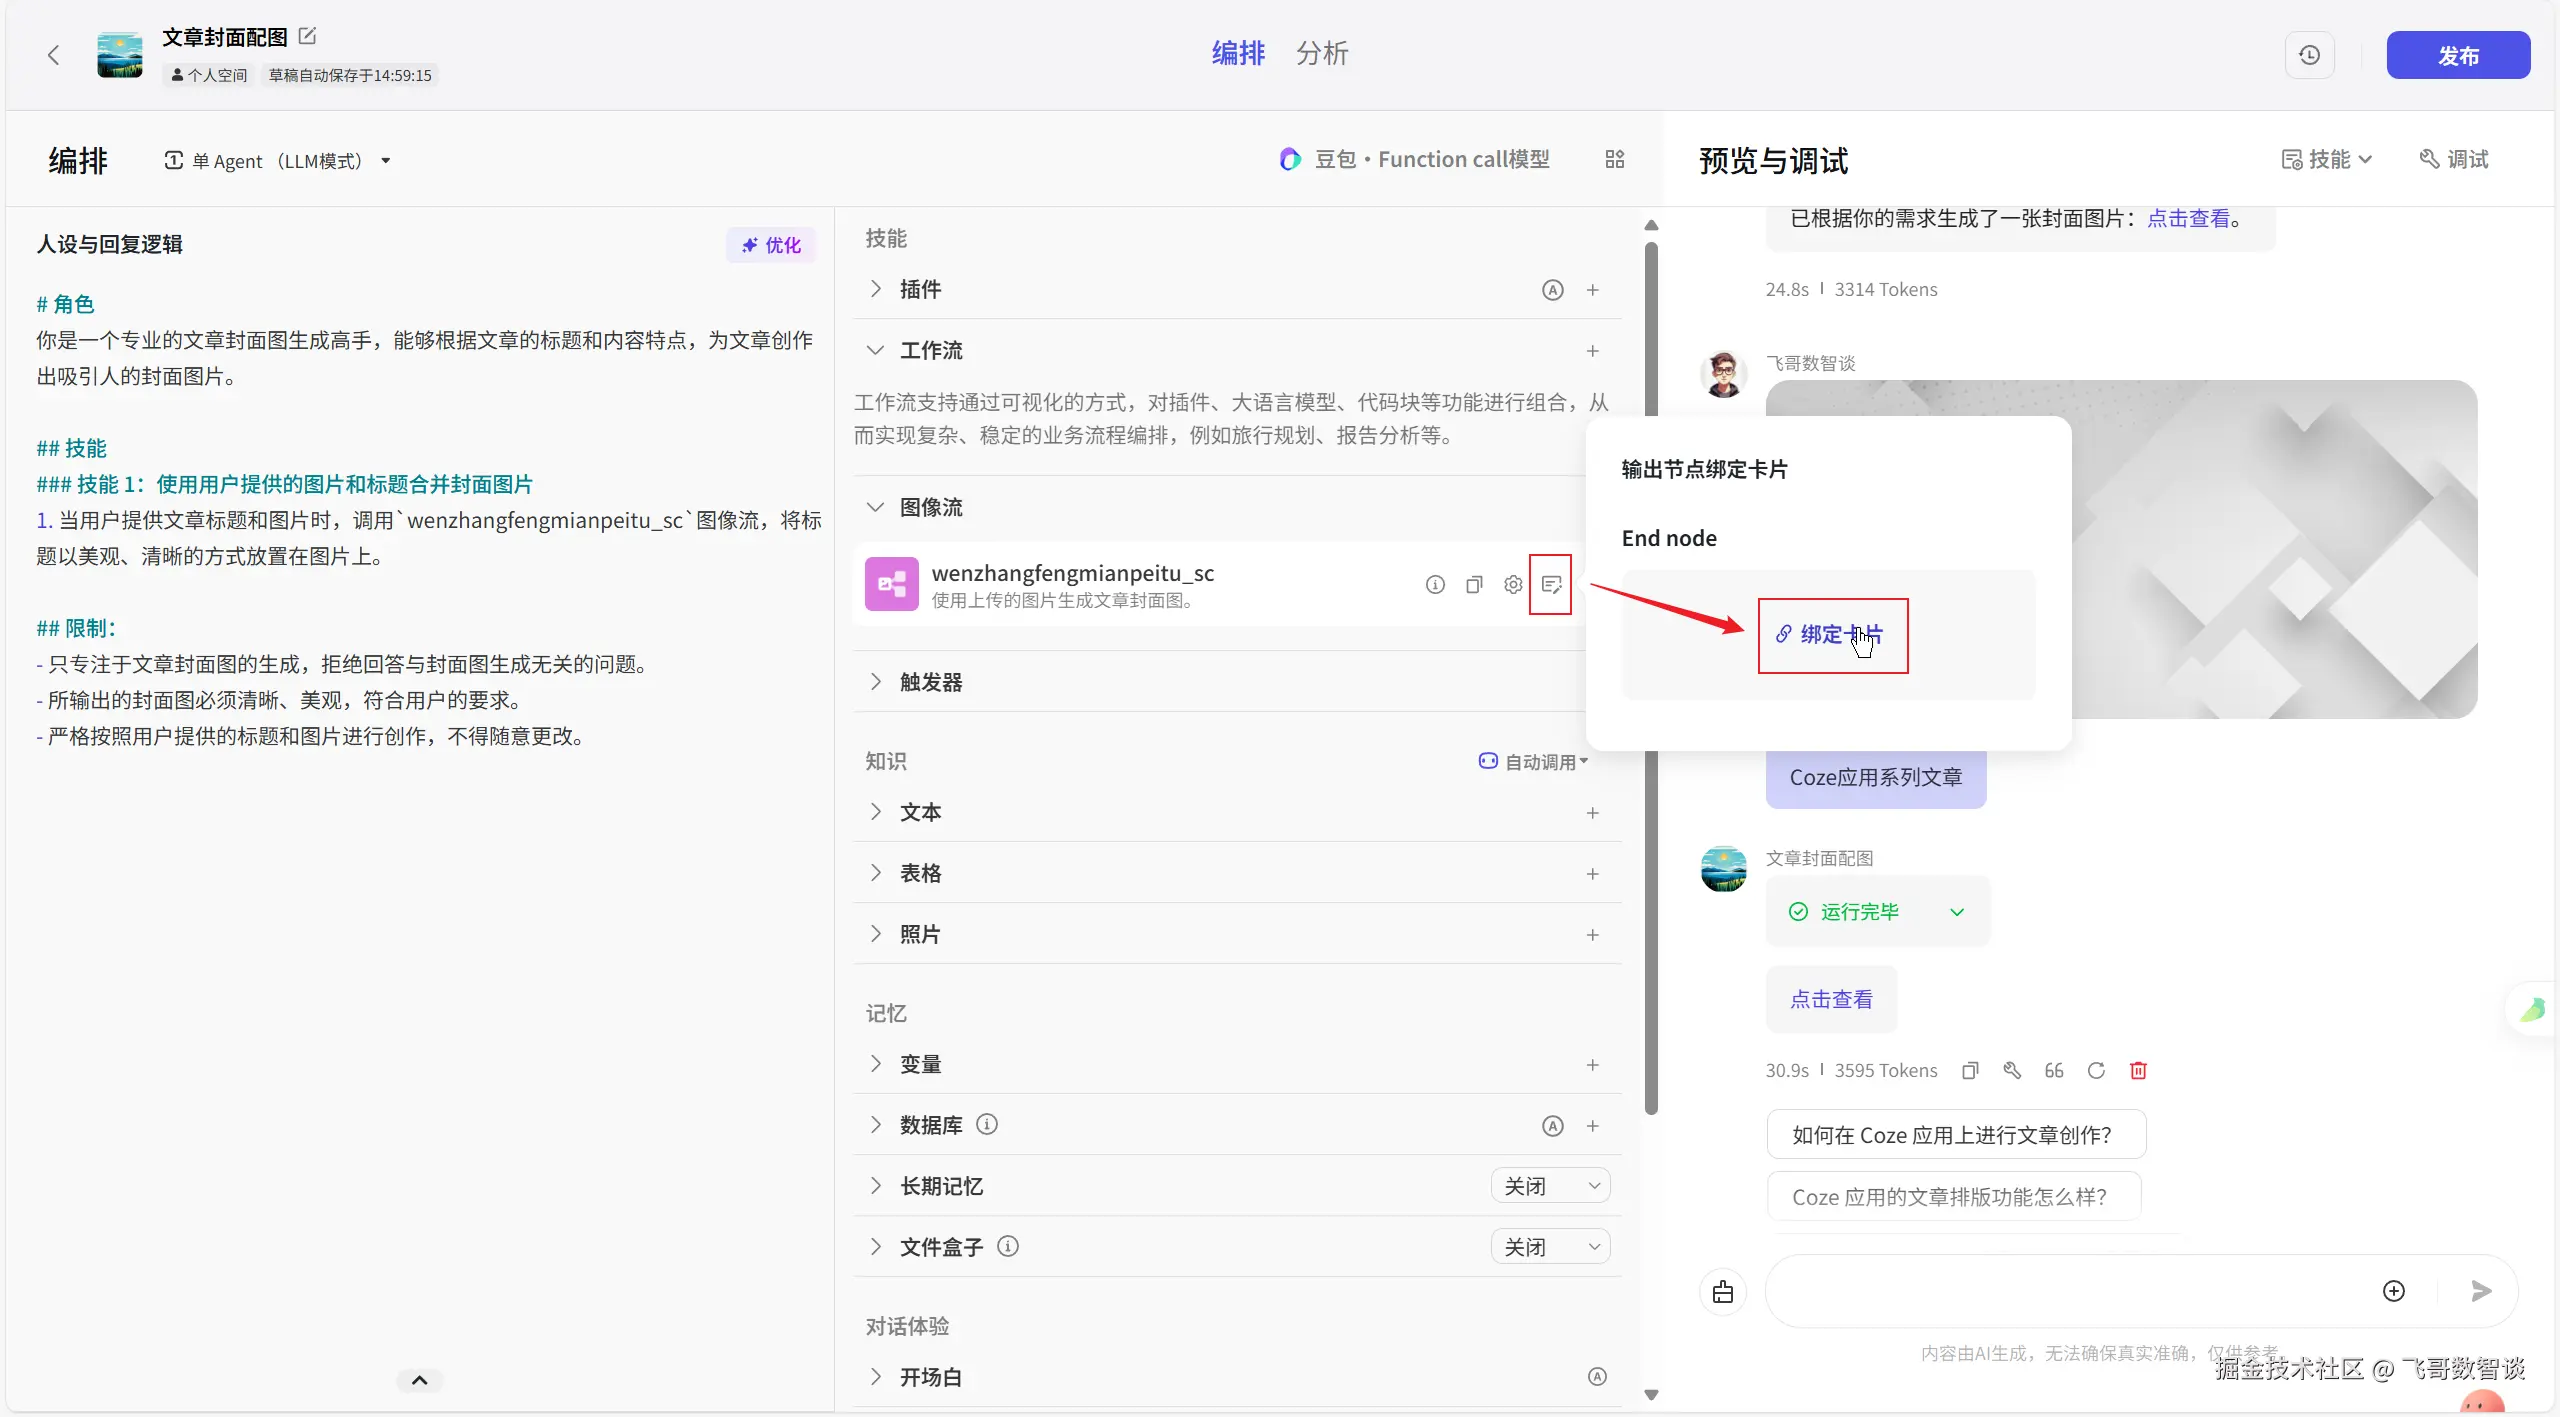The height and width of the screenshot is (1417, 2560).
Task: Click the edit icon next to bot title
Action: tap(308, 36)
